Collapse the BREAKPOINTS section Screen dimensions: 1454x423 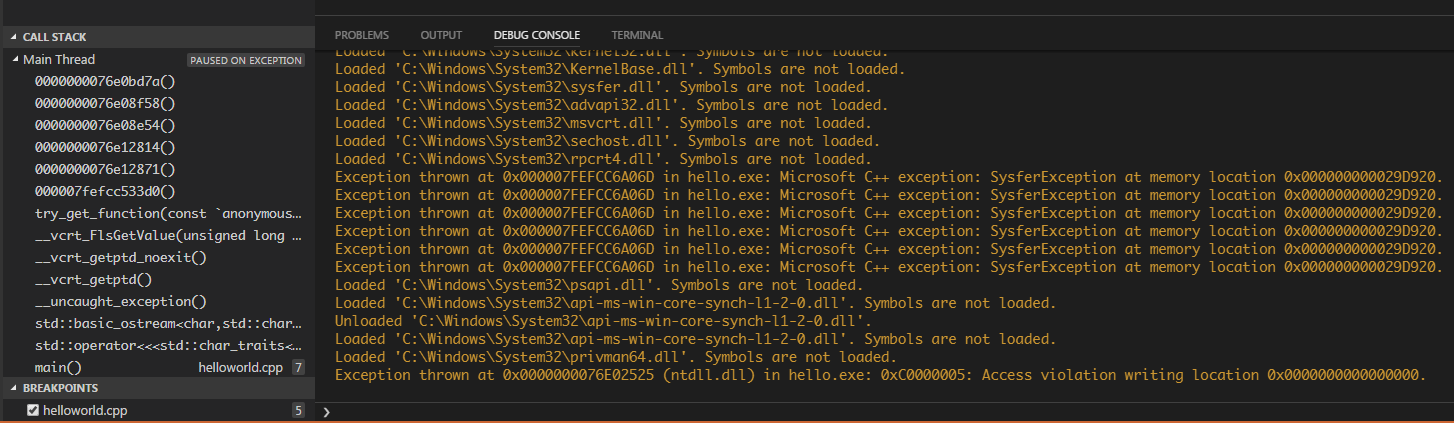[59, 388]
